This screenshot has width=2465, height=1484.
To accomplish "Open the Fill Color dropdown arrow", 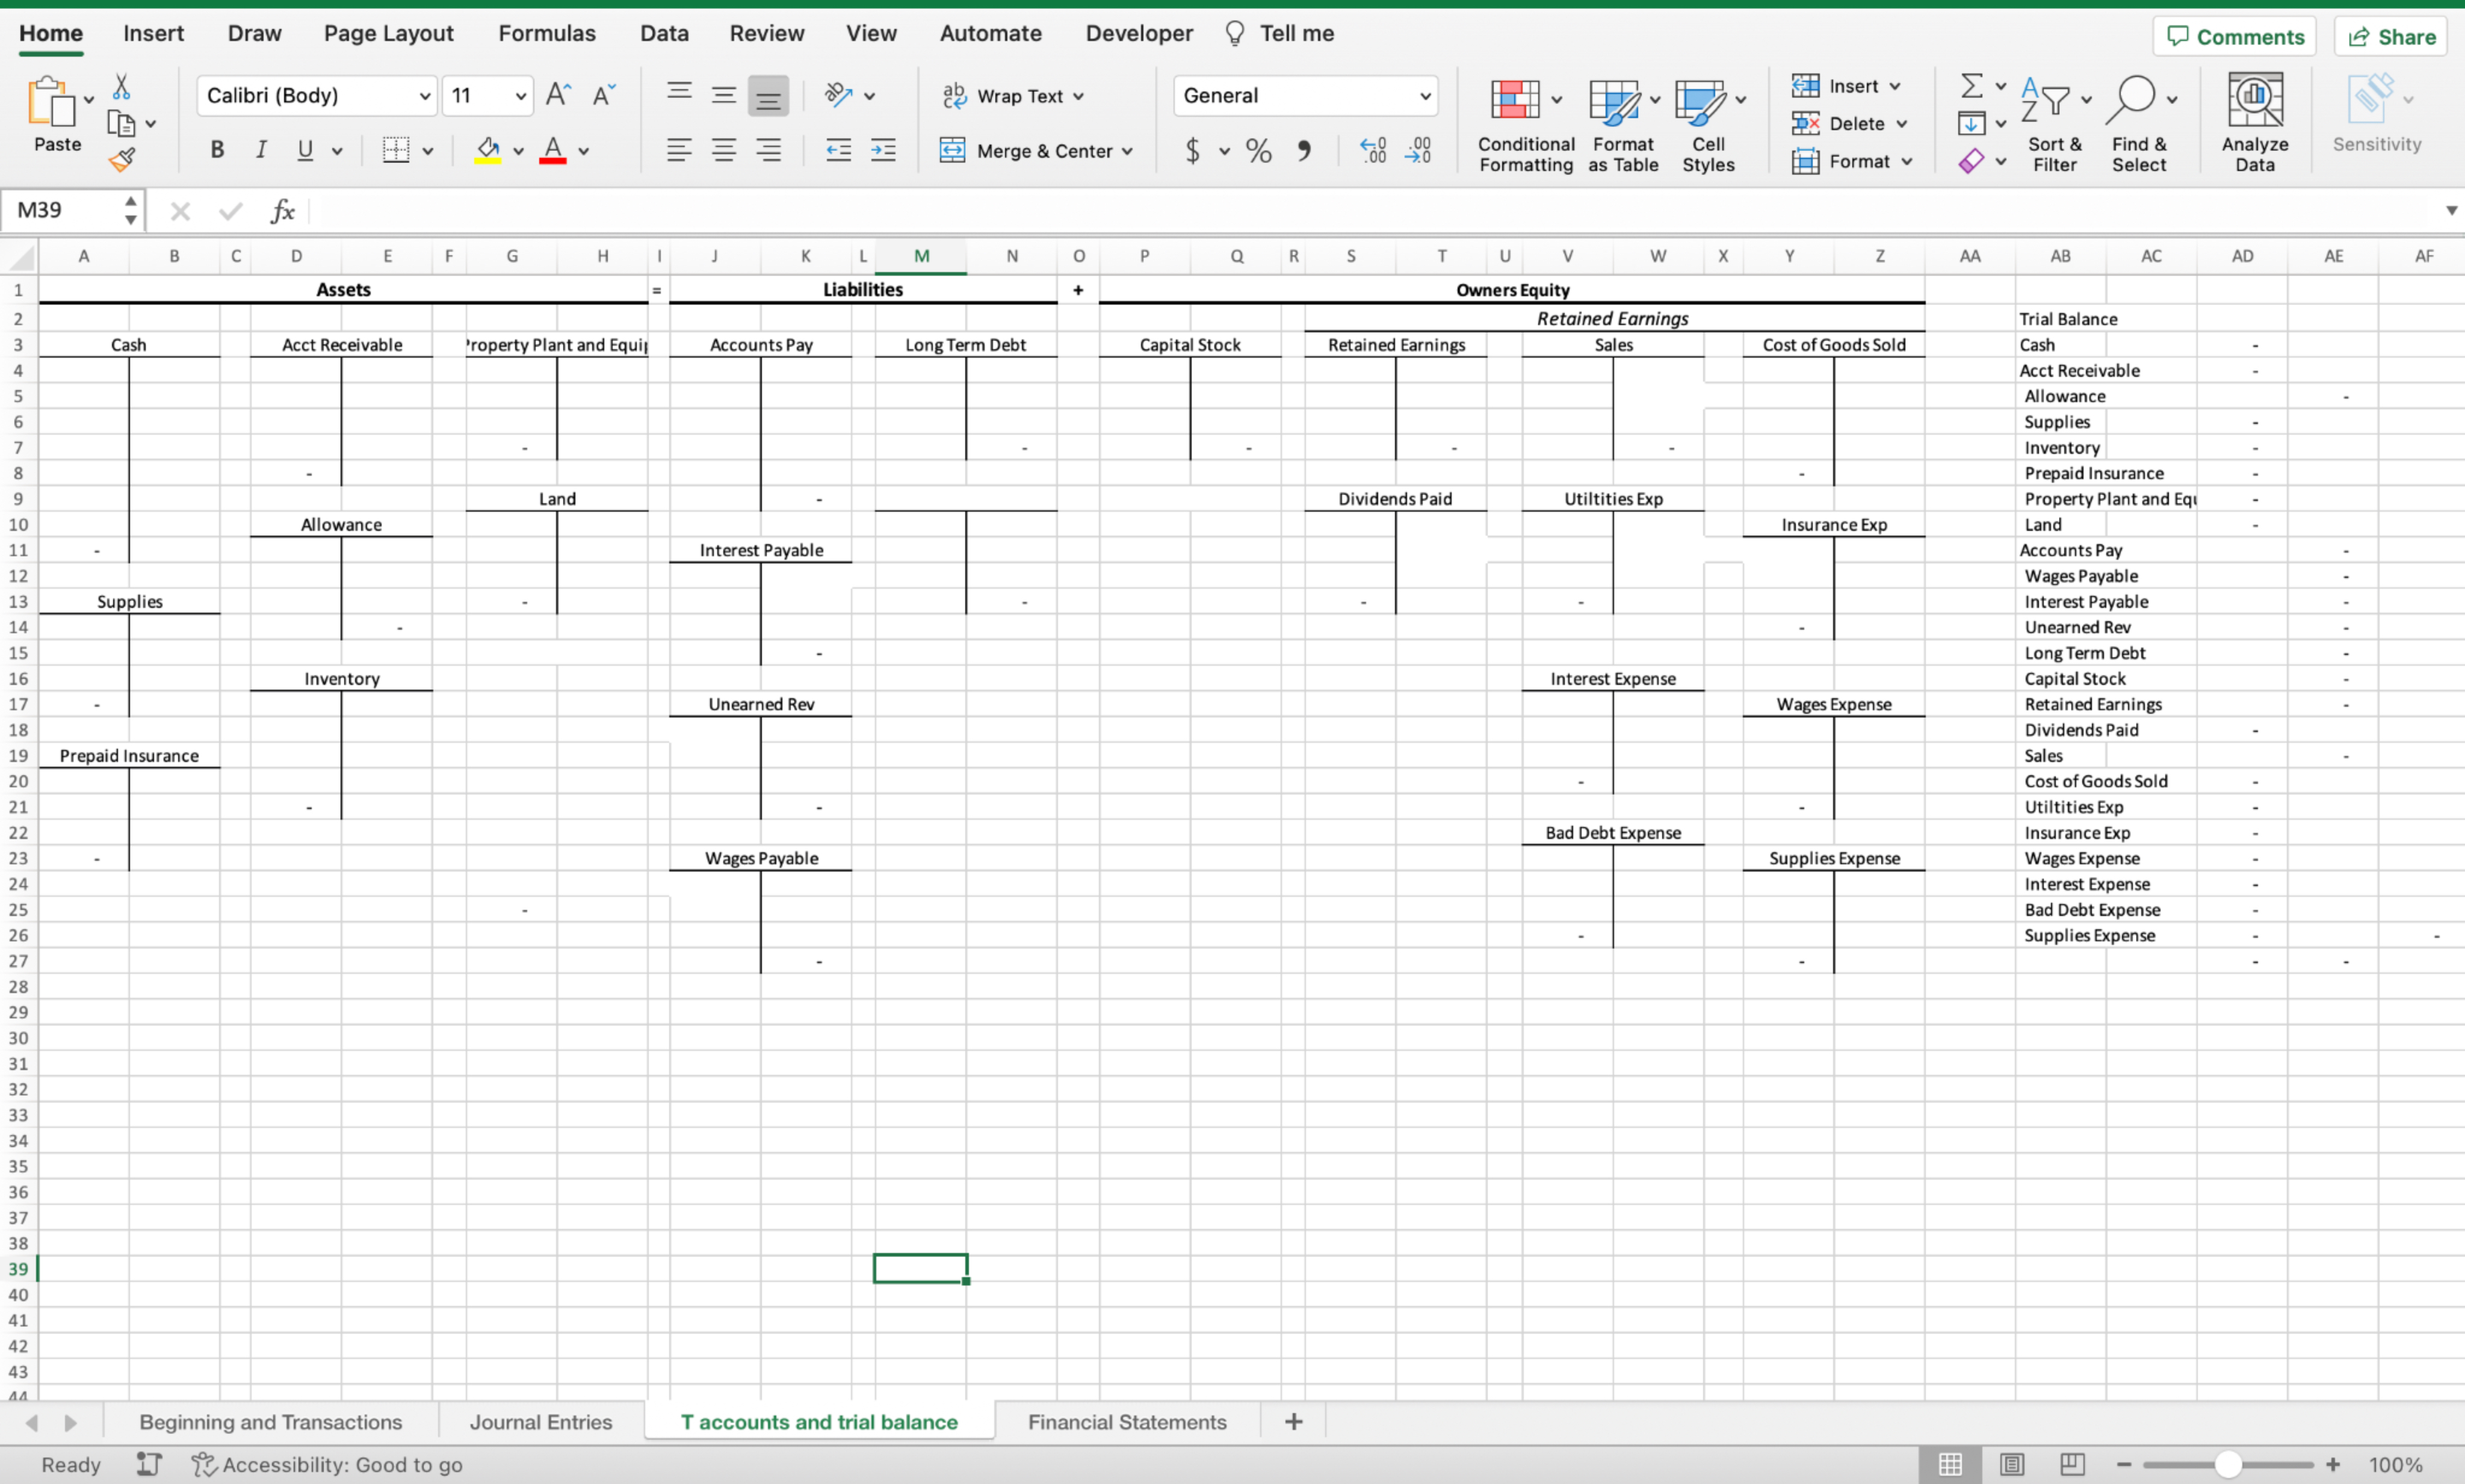I will (518, 150).
